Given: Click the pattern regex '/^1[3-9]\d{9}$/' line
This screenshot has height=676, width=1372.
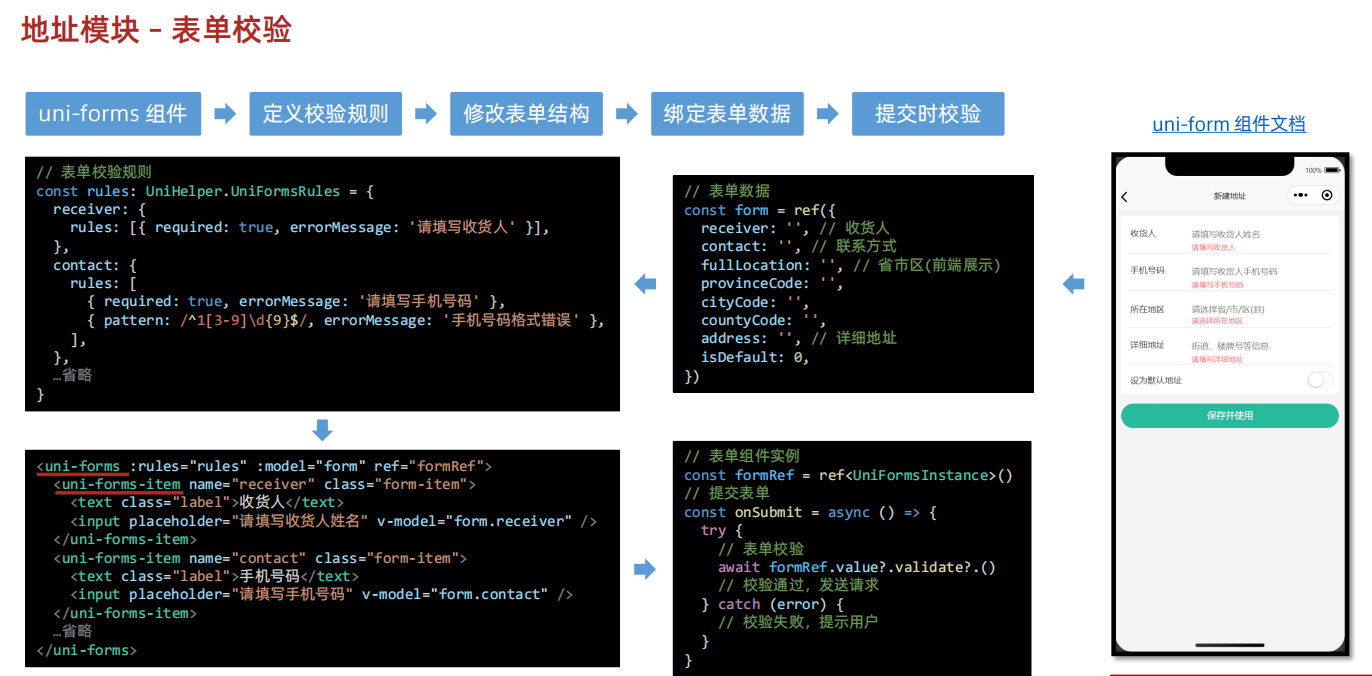Looking at the screenshot, I should 346,320.
